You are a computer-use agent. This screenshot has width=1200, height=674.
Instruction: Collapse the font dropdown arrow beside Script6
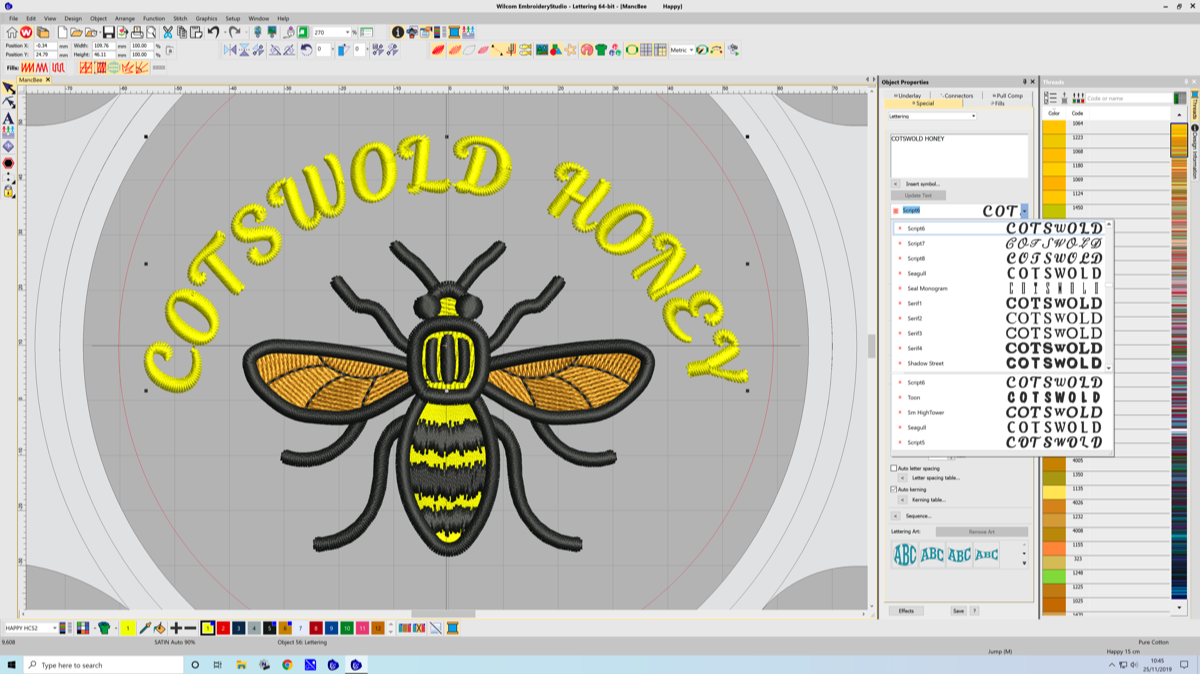tap(1024, 211)
